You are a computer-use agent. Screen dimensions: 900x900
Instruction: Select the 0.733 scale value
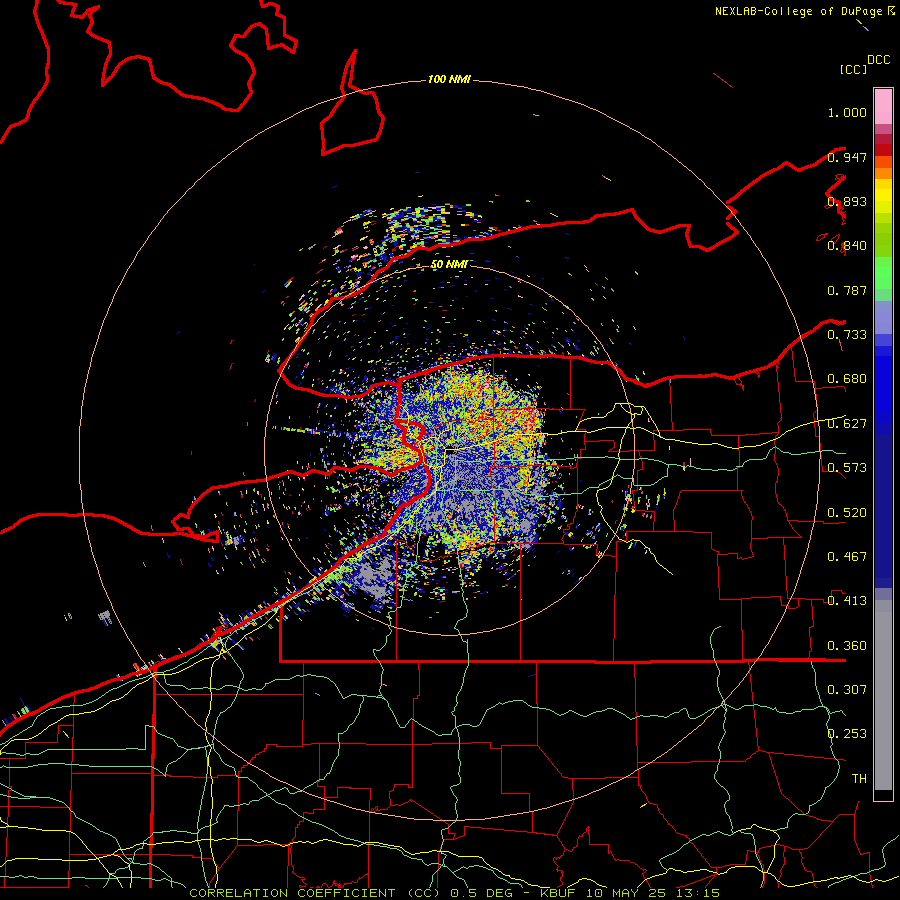pyautogui.click(x=847, y=335)
